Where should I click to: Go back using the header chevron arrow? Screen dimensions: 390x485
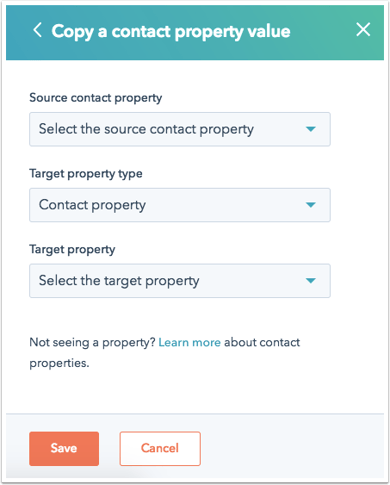pyautogui.click(x=37, y=30)
